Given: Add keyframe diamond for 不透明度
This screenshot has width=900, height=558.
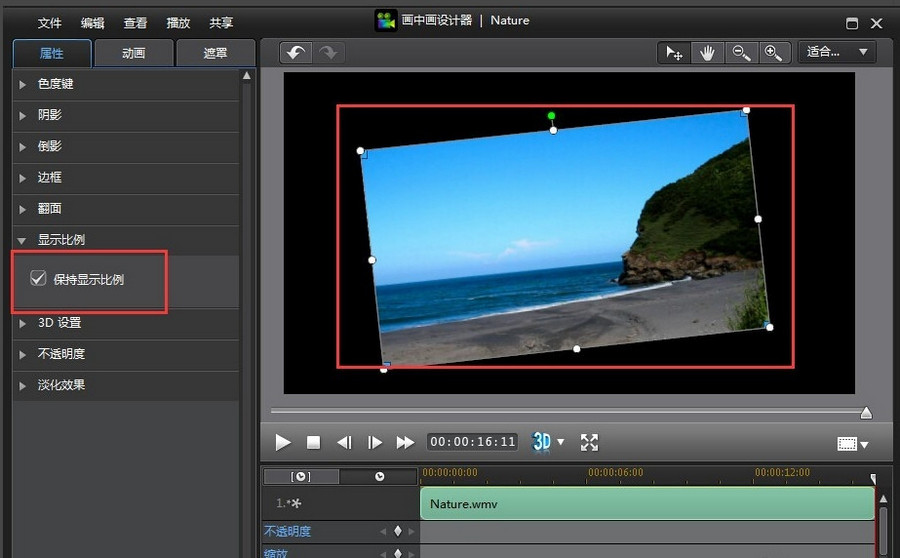Looking at the screenshot, I should tap(398, 532).
